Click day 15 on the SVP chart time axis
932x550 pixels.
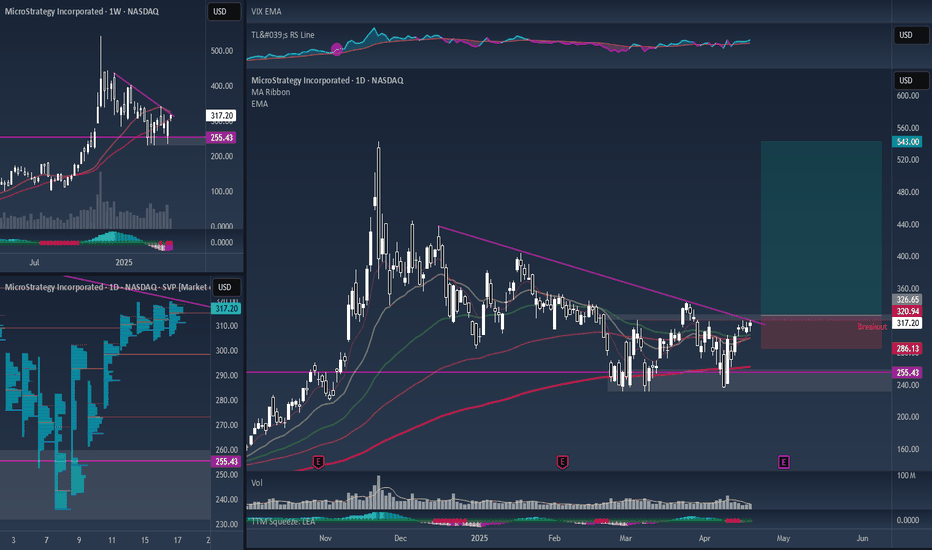(x=145, y=540)
